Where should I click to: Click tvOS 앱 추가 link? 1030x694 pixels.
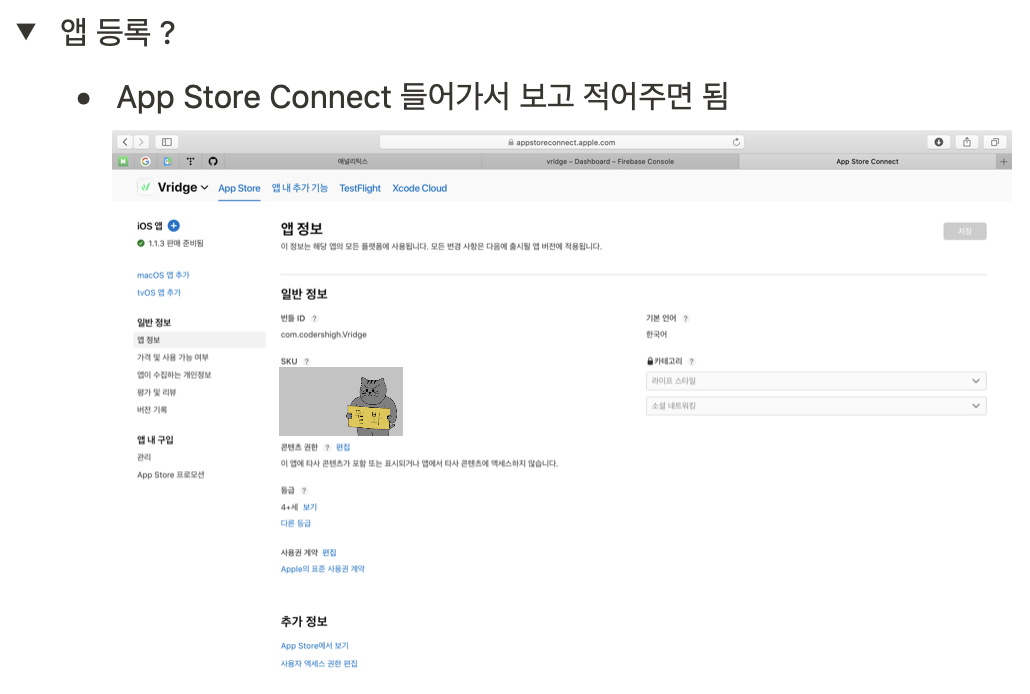(159, 292)
